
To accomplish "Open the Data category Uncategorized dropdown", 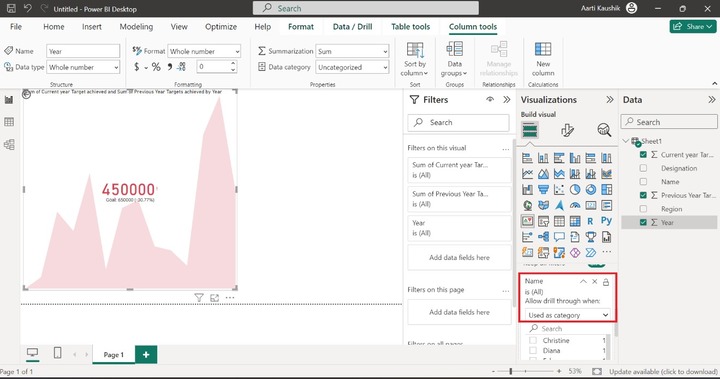I will coord(352,67).
